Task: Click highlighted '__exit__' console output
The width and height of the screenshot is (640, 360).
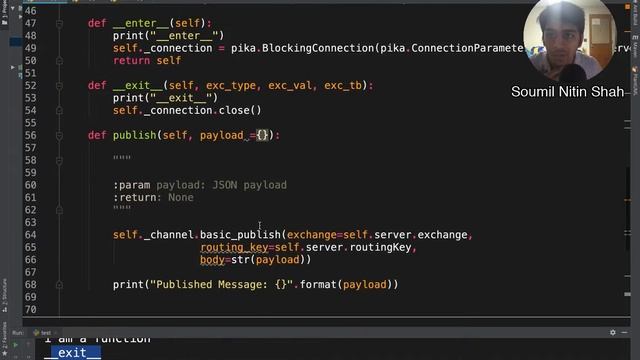Action: click(x=73, y=353)
